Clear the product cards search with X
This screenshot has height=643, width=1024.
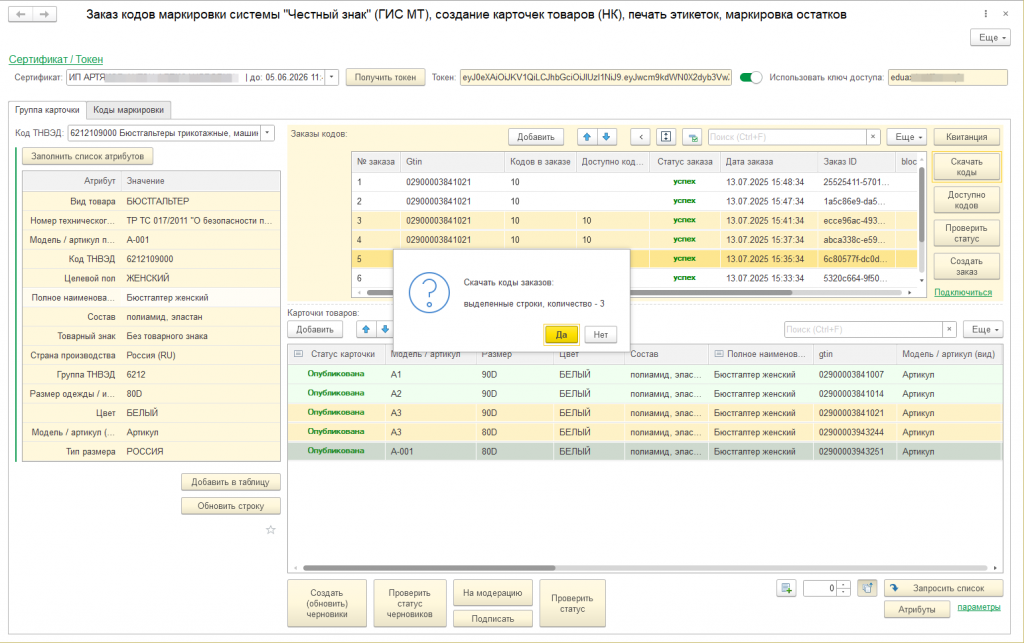pyautogui.click(x=949, y=329)
